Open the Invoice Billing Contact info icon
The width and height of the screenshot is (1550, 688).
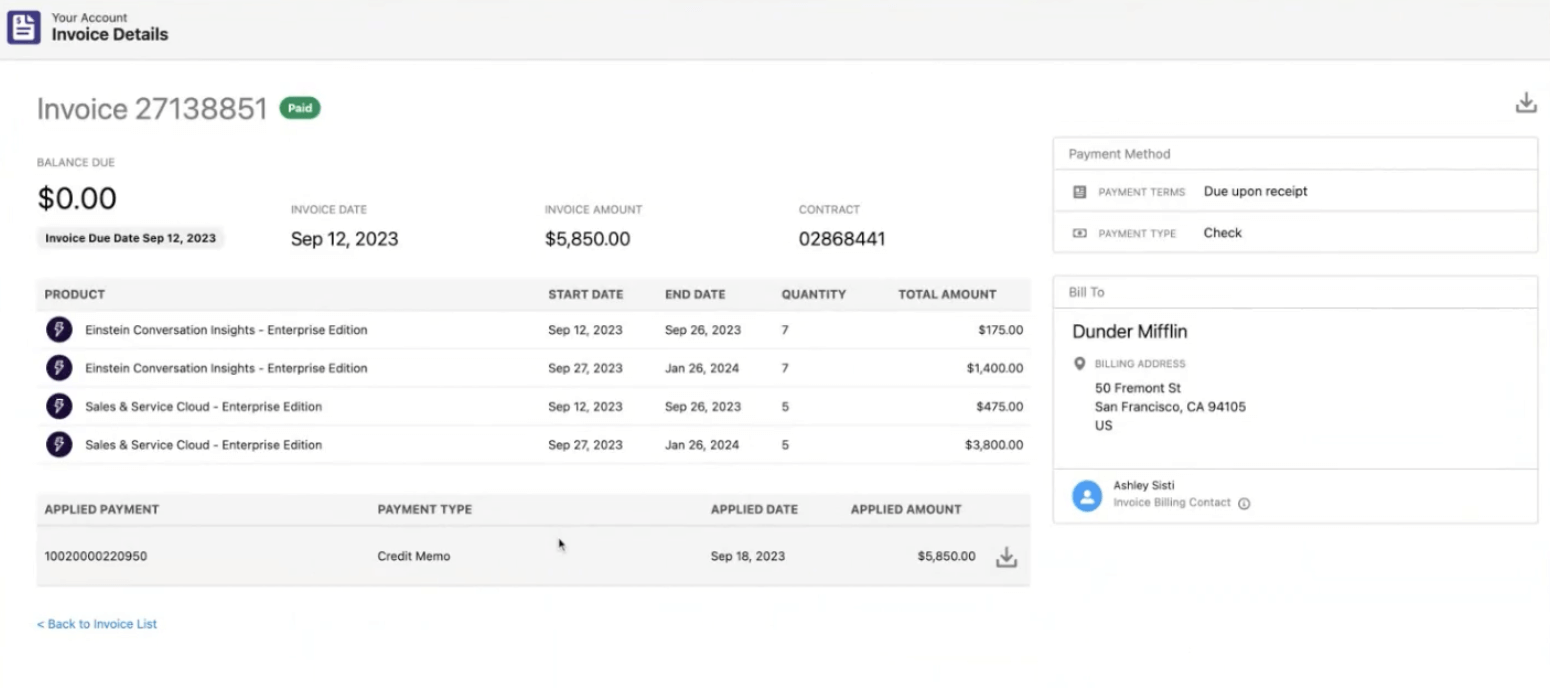(1243, 503)
